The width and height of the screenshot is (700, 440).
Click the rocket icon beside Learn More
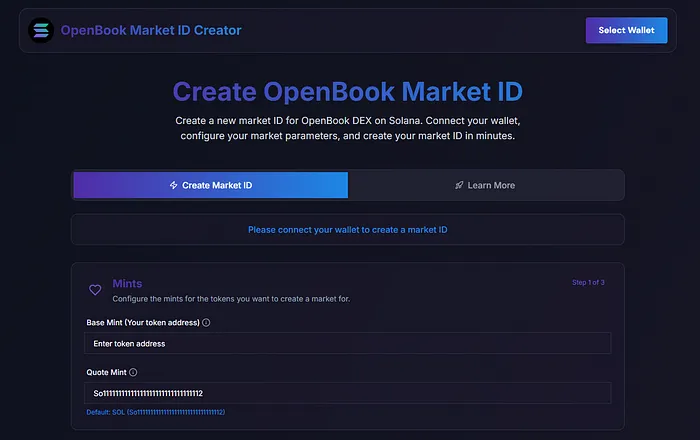click(459, 185)
